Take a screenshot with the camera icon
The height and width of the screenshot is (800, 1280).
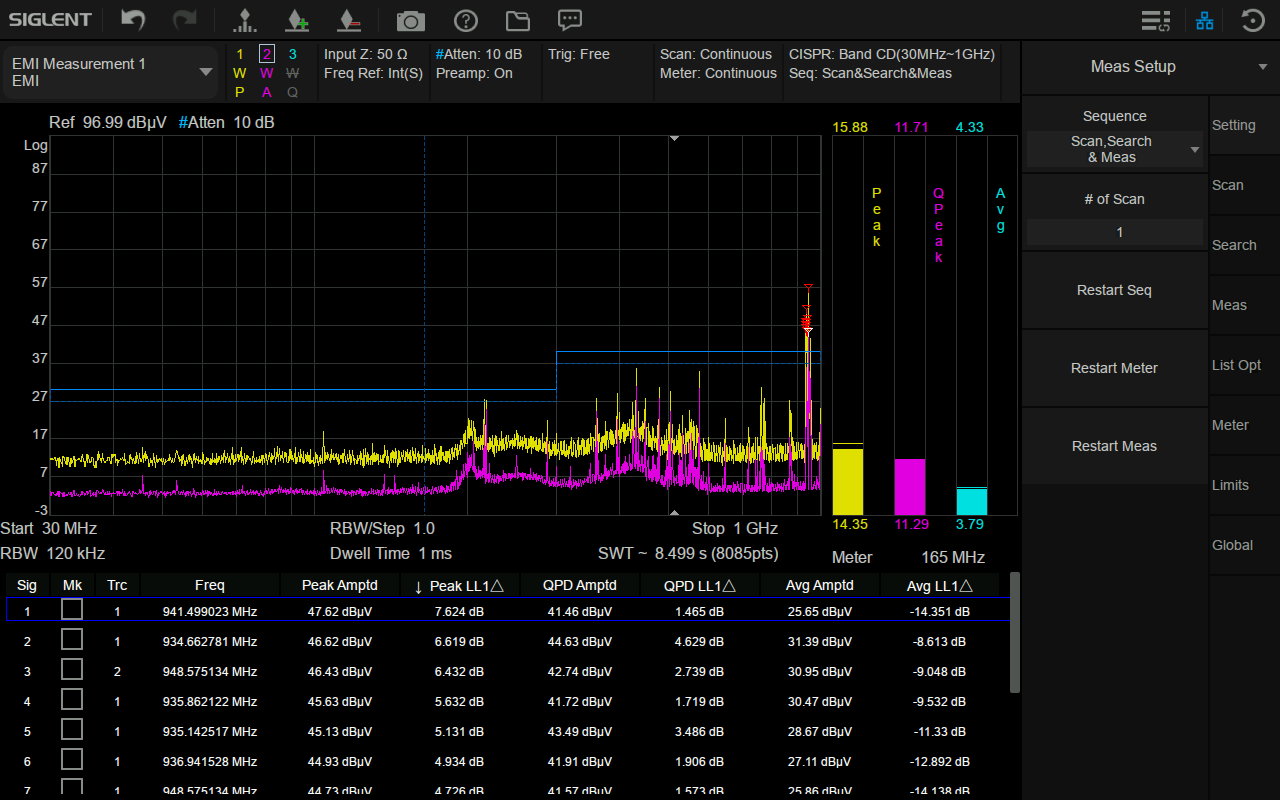pos(410,20)
